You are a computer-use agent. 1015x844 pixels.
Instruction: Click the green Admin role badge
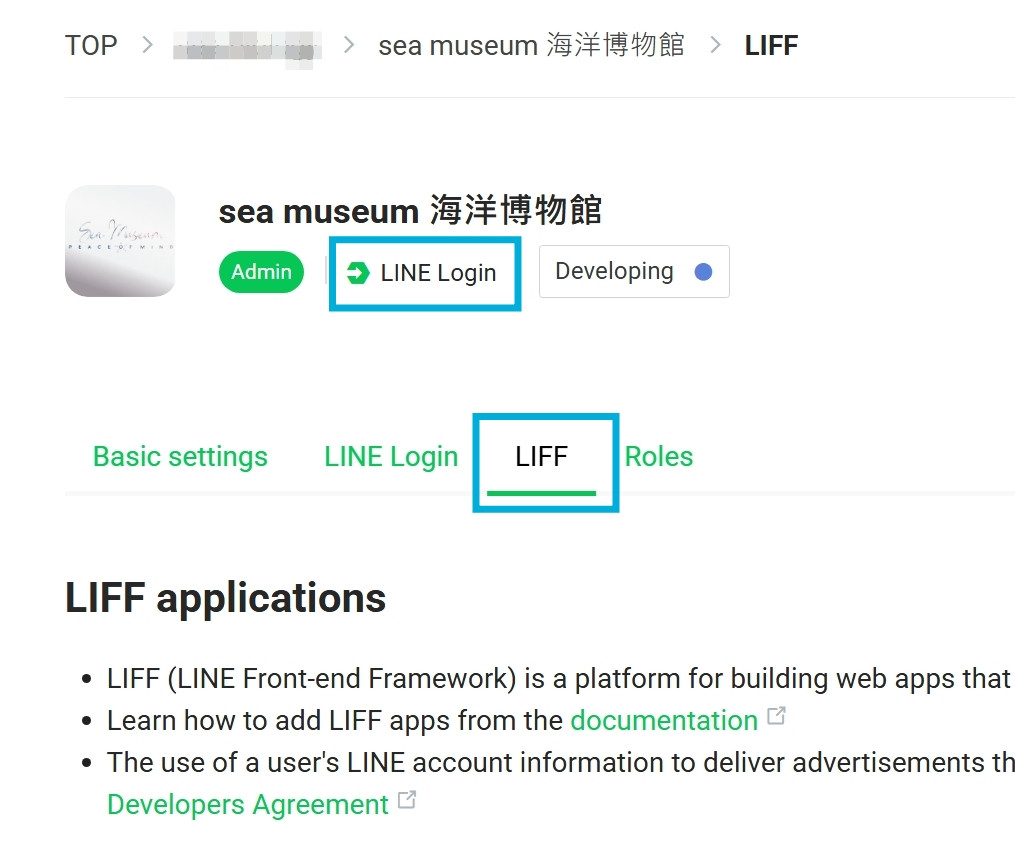261,272
